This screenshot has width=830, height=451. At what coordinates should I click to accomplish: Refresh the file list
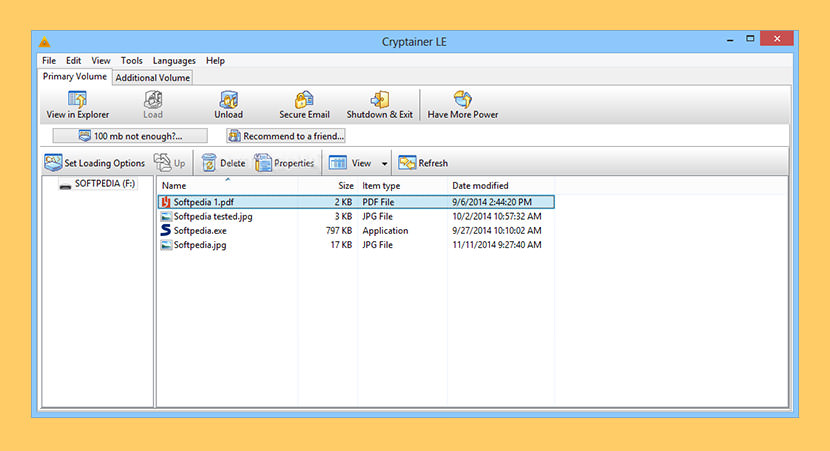click(x=423, y=163)
